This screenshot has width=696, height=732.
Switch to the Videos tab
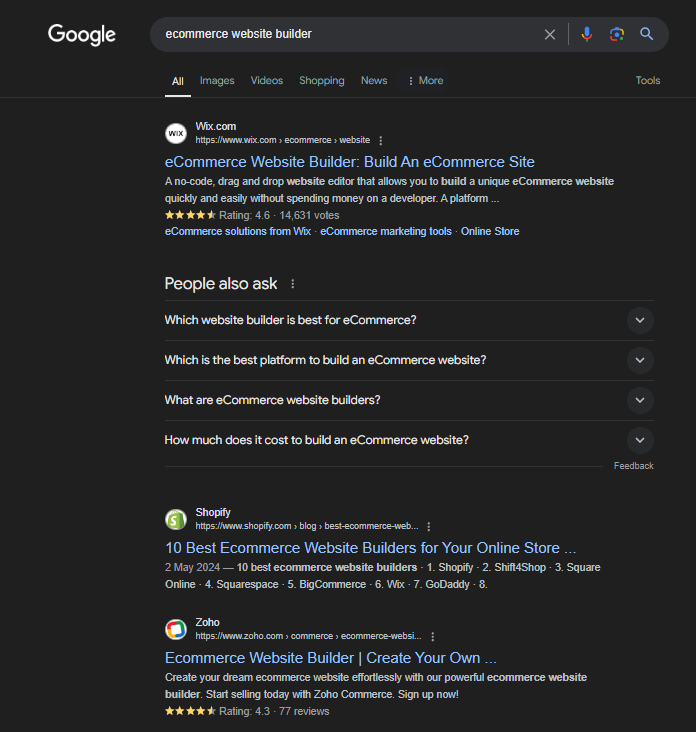267,80
